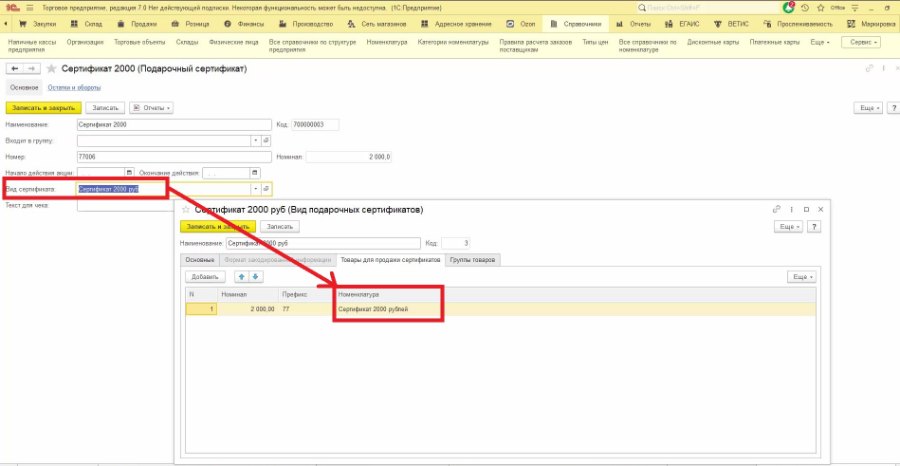The image size is (900, 466).
Task: Click Записать in the dialog
Action: 280,227
